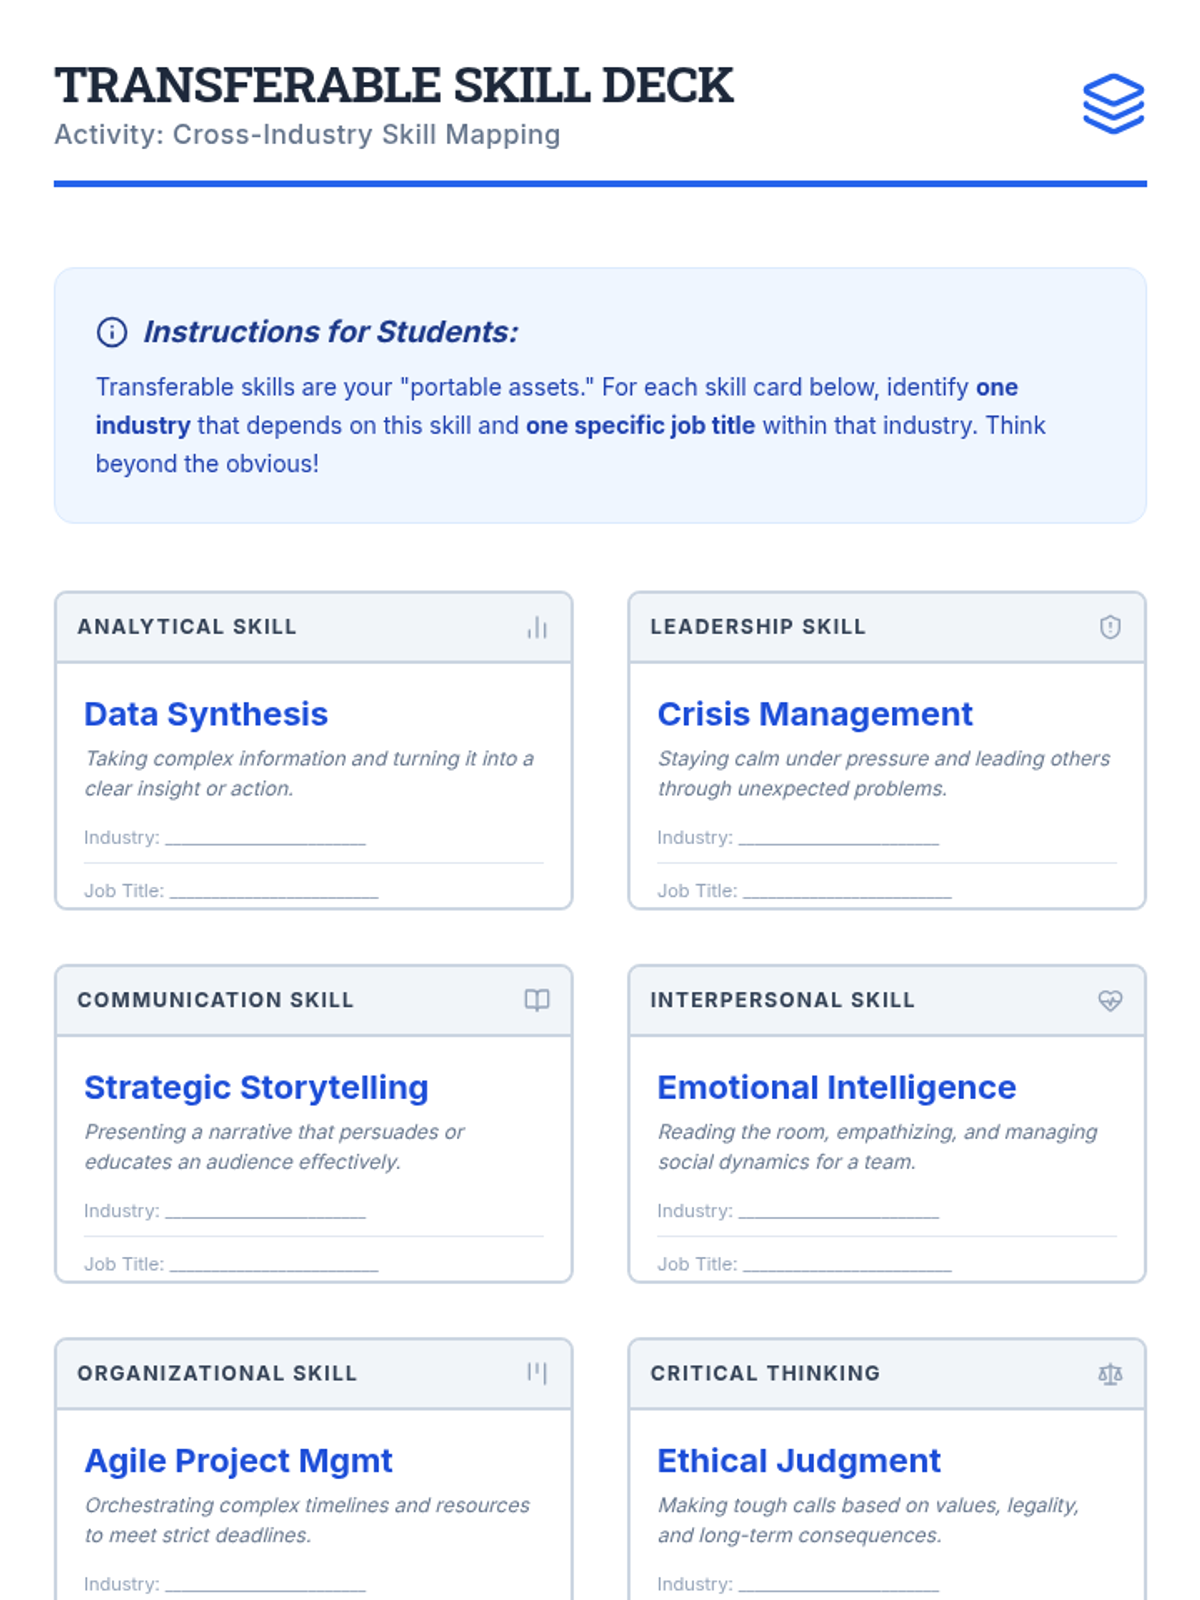The height and width of the screenshot is (1600, 1200).
Task: Click the stacked layers logo icon
Action: (1113, 104)
